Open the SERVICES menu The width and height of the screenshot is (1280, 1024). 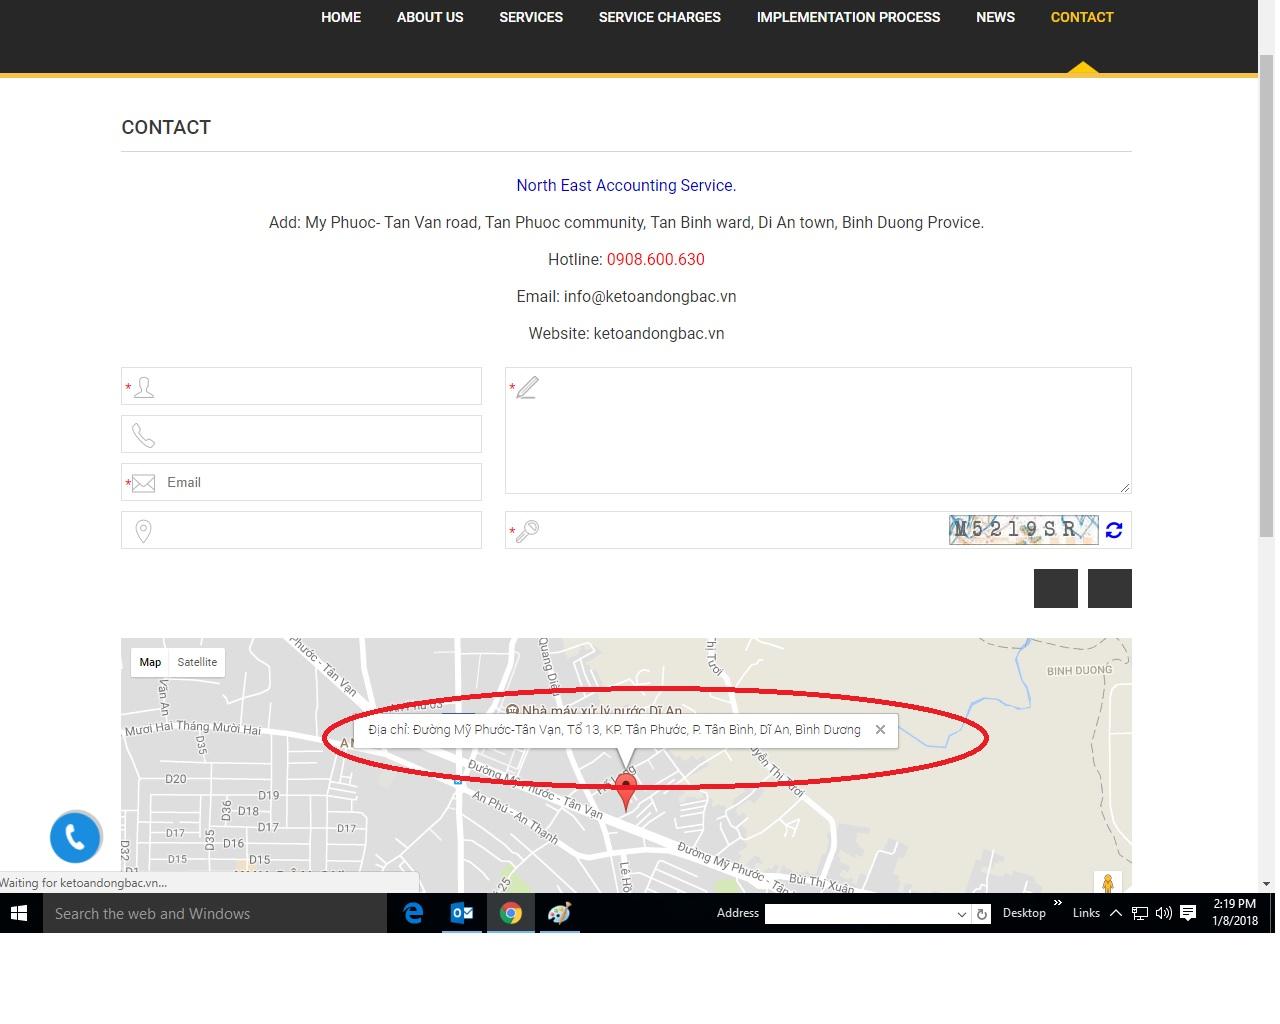tap(531, 17)
